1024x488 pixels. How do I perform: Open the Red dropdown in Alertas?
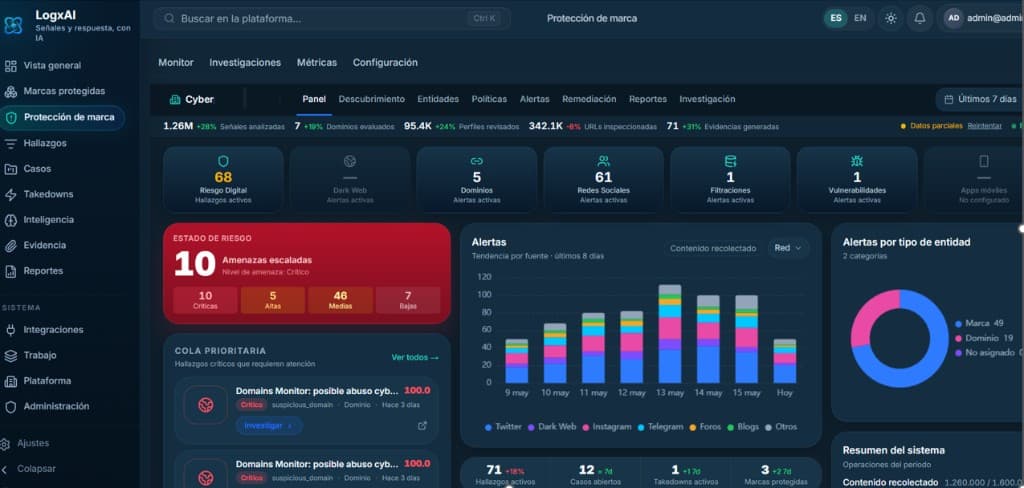[788, 248]
